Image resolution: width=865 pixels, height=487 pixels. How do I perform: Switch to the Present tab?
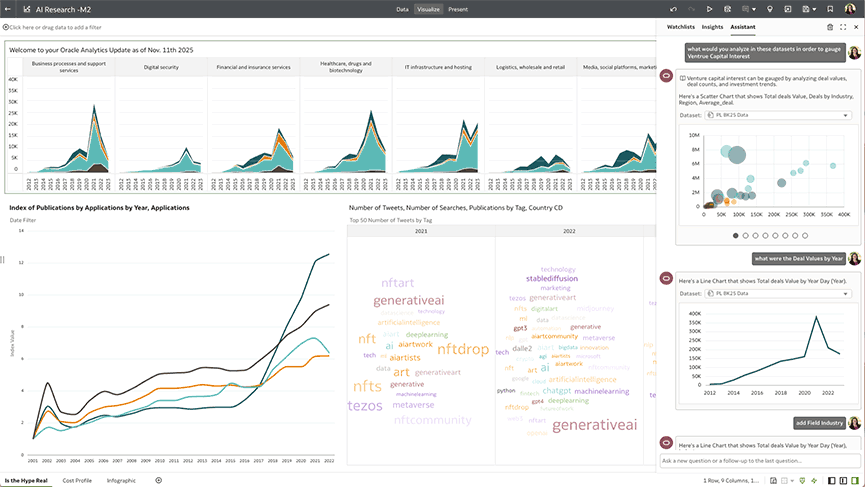[x=458, y=8]
